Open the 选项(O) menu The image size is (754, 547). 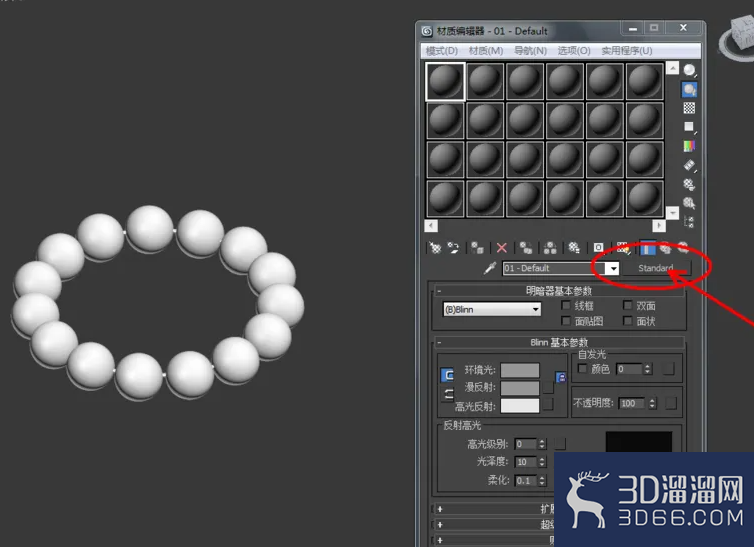point(574,50)
